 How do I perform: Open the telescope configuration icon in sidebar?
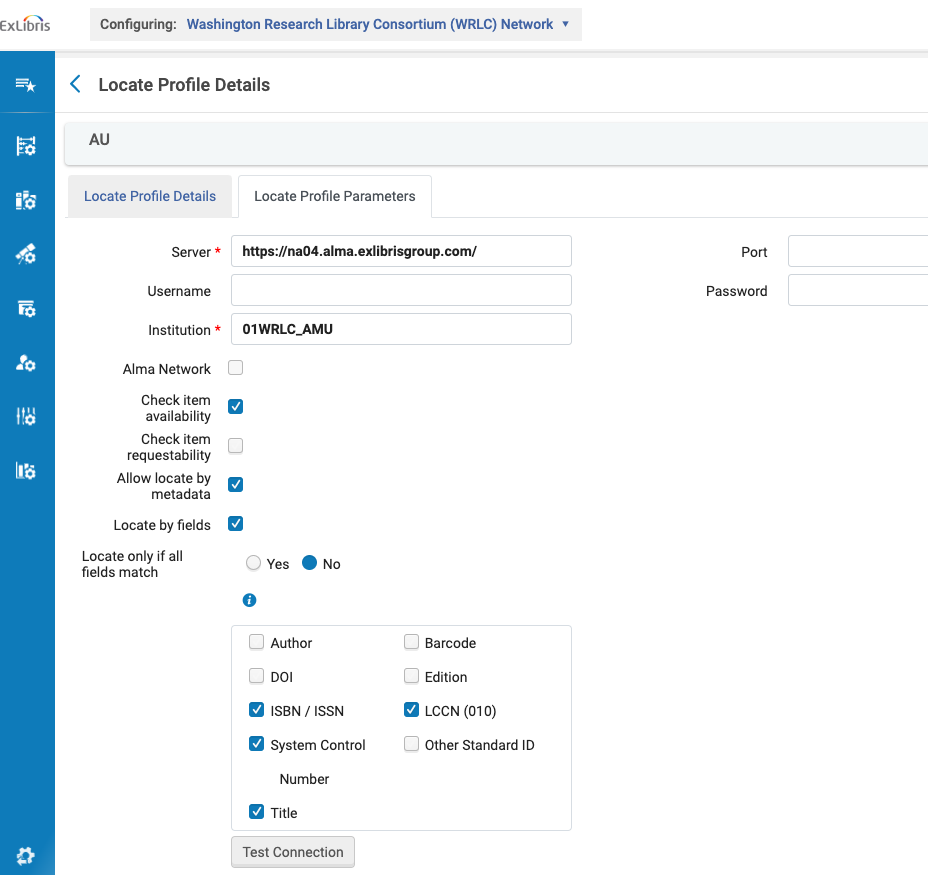pos(26,255)
